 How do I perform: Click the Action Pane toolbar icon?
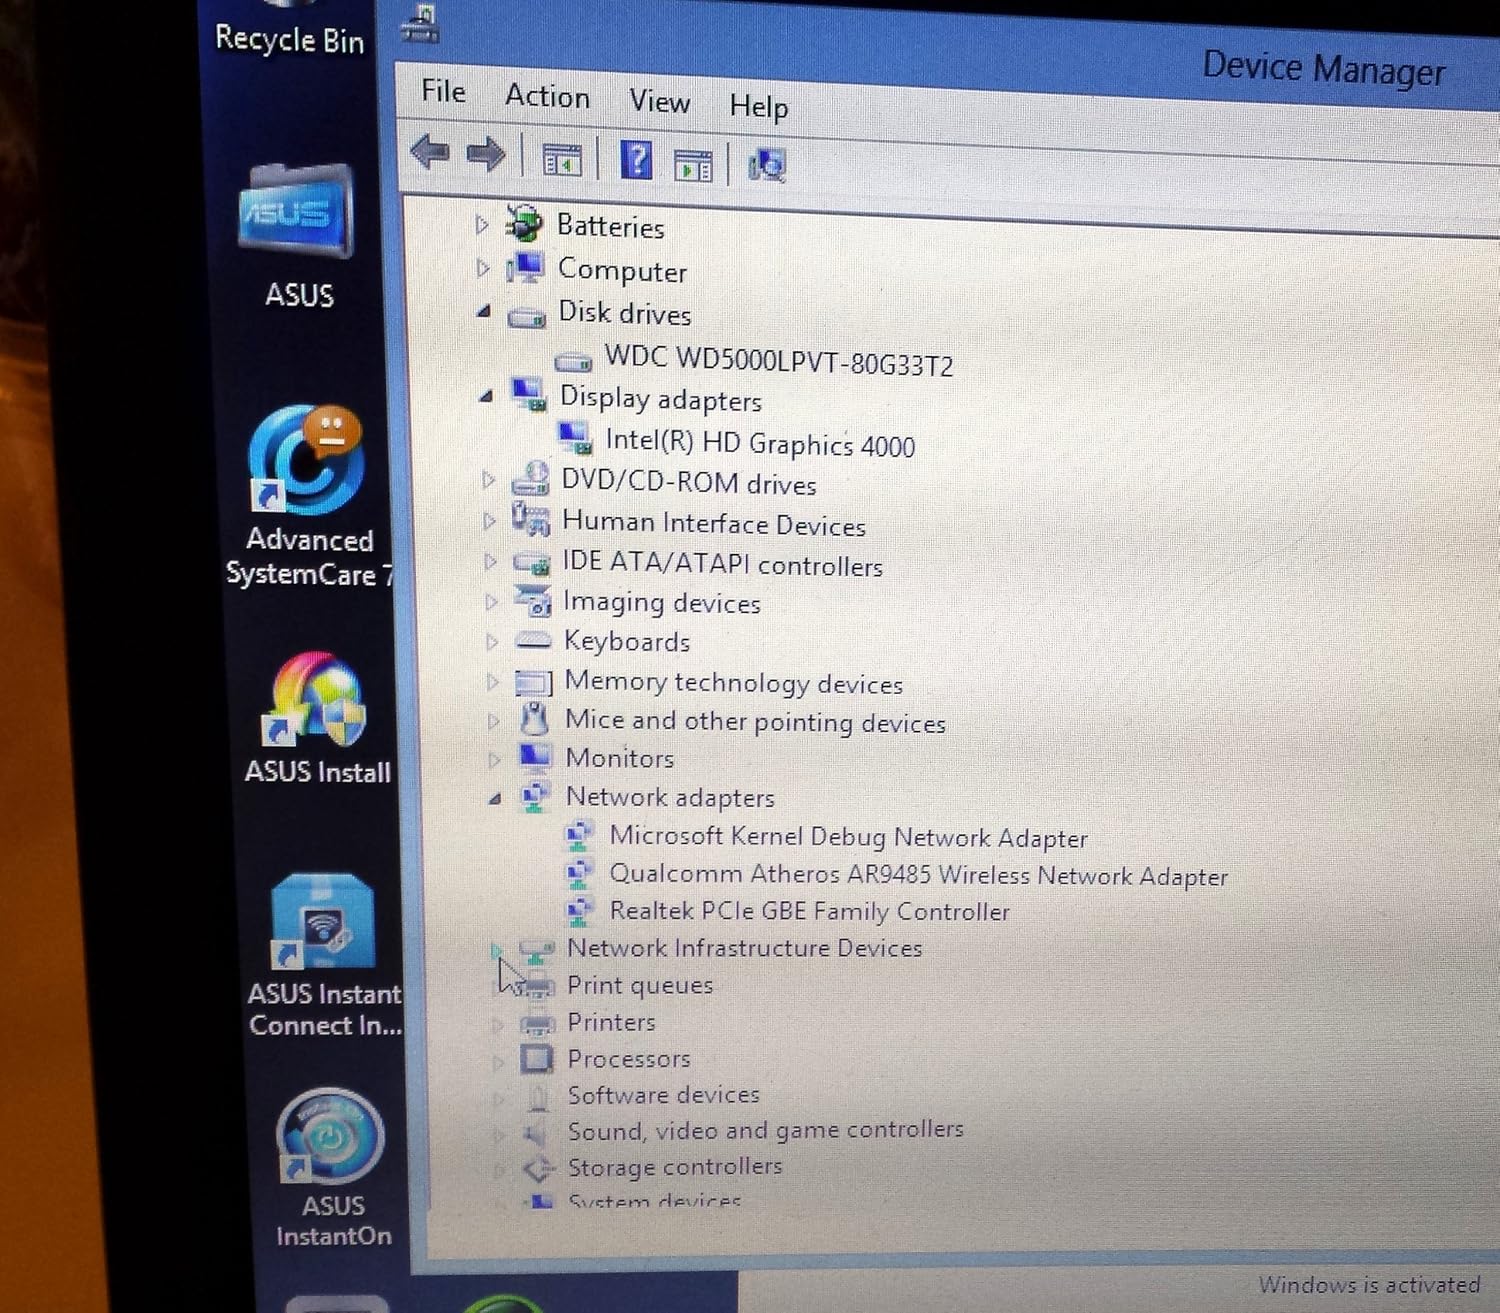(692, 165)
